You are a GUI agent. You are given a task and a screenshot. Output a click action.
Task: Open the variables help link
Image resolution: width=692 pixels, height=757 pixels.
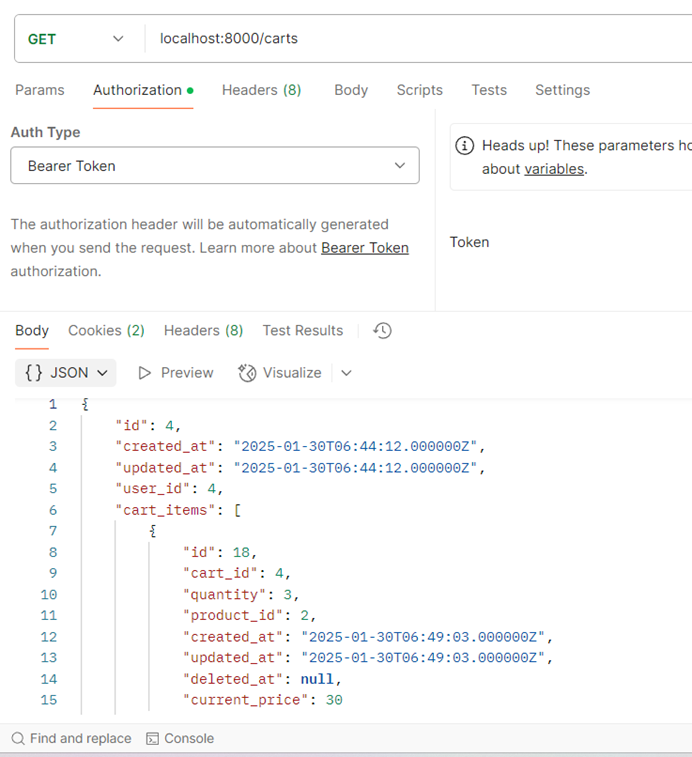point(553,169)
